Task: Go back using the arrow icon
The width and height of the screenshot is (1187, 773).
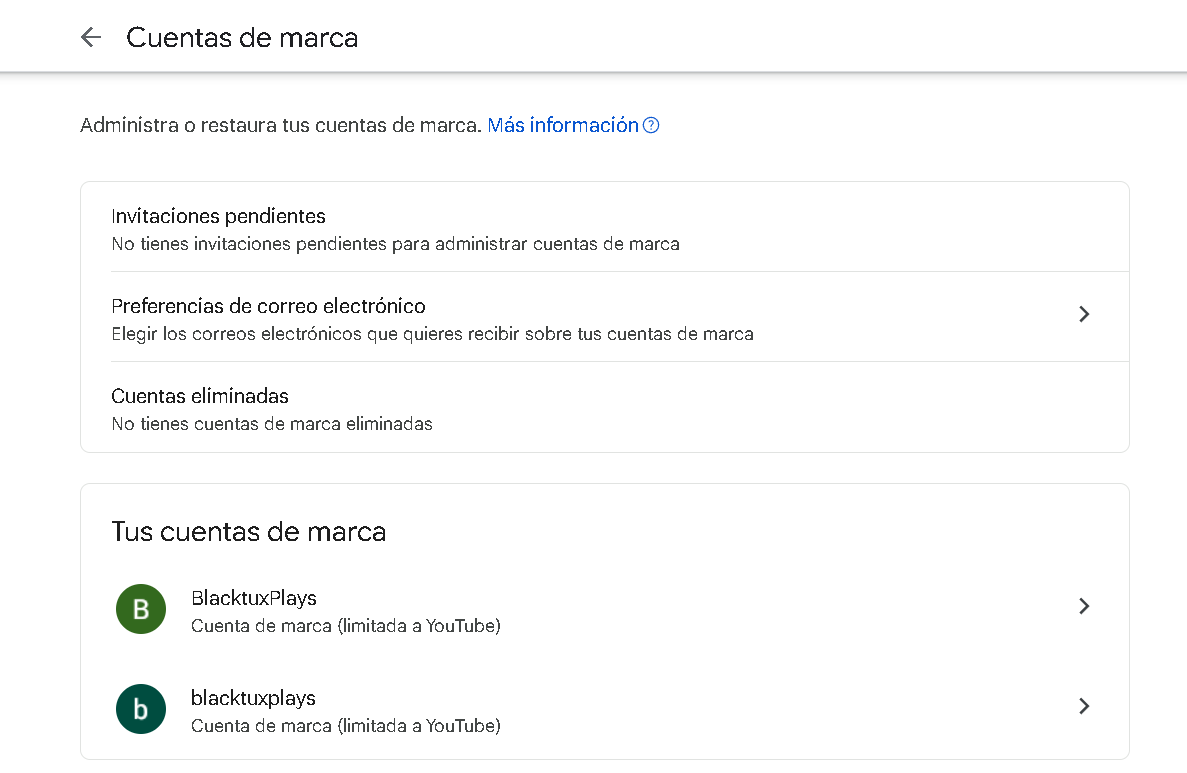Action: pyautogui.click(x=91, y=37)
